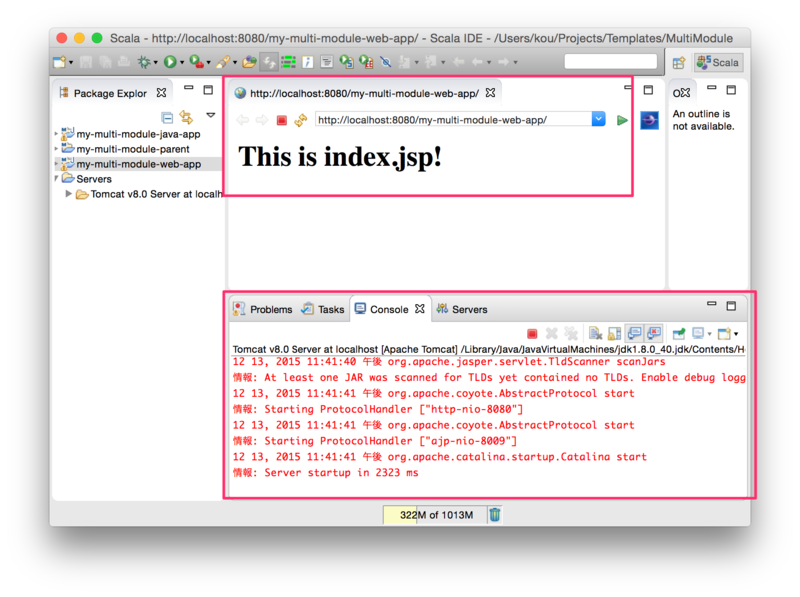Click the Open Type folder icon
The height and width of the screenshot is (597, 800).
click(x=249, y=62)
